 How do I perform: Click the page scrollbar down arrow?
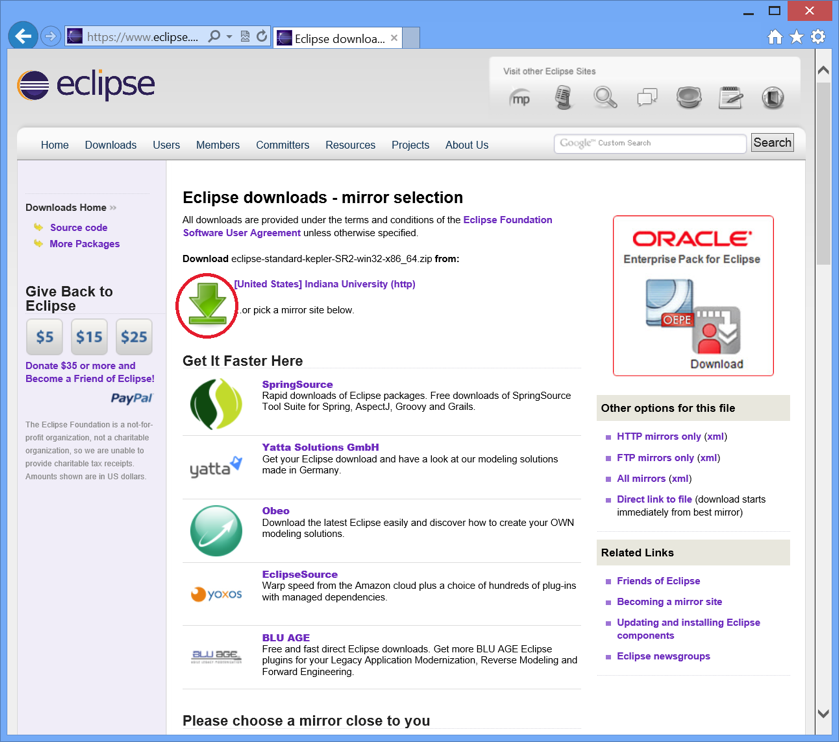pos(823,713)
